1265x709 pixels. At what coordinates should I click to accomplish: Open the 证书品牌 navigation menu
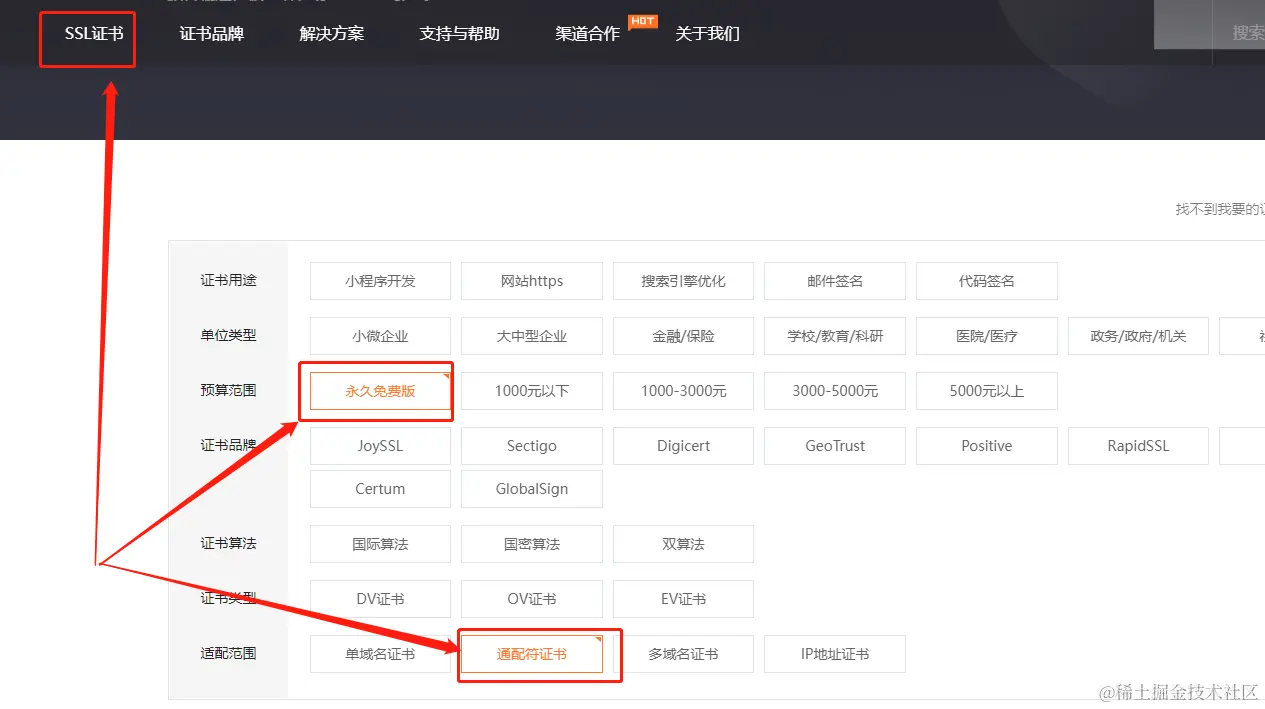[212, 34]
